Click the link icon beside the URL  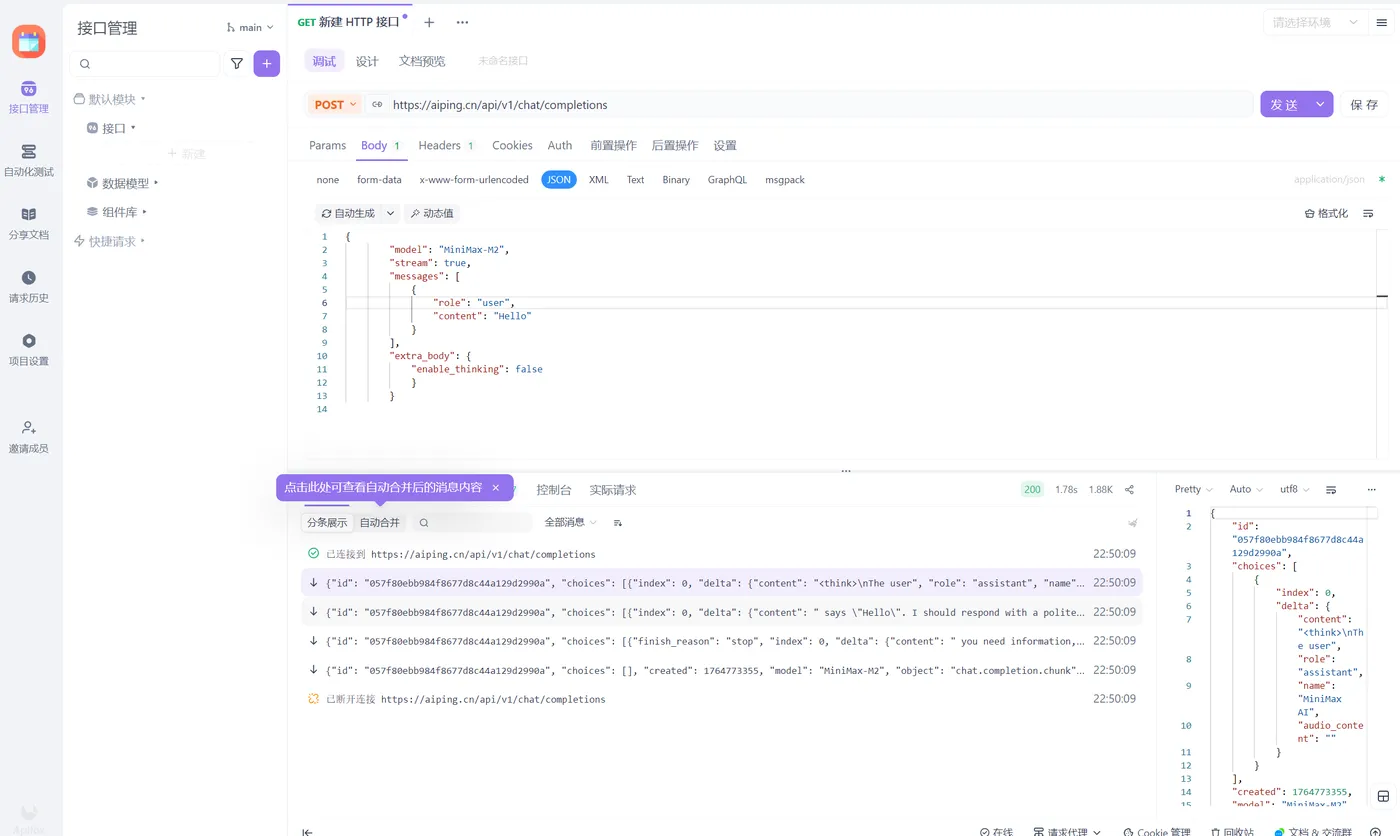(377, 104)
